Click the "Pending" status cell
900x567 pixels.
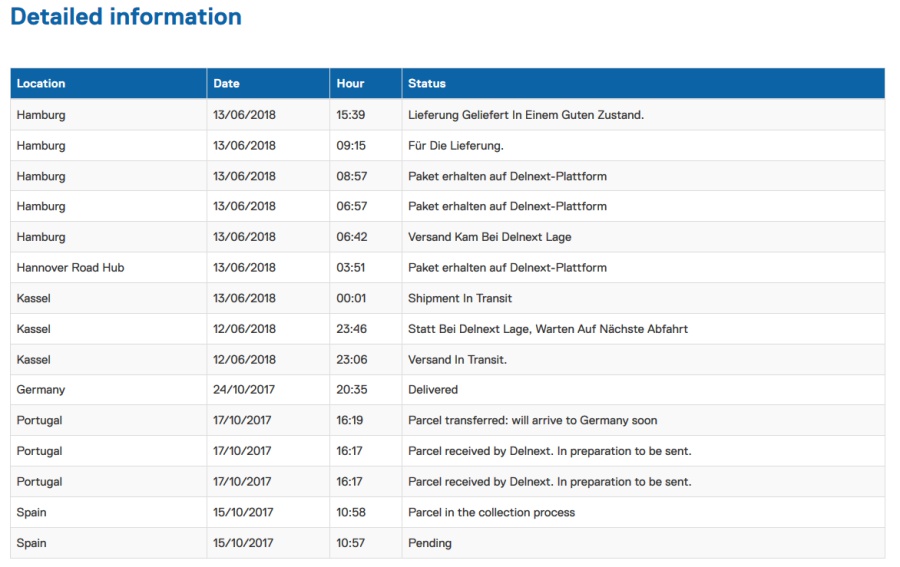point(430,543)
